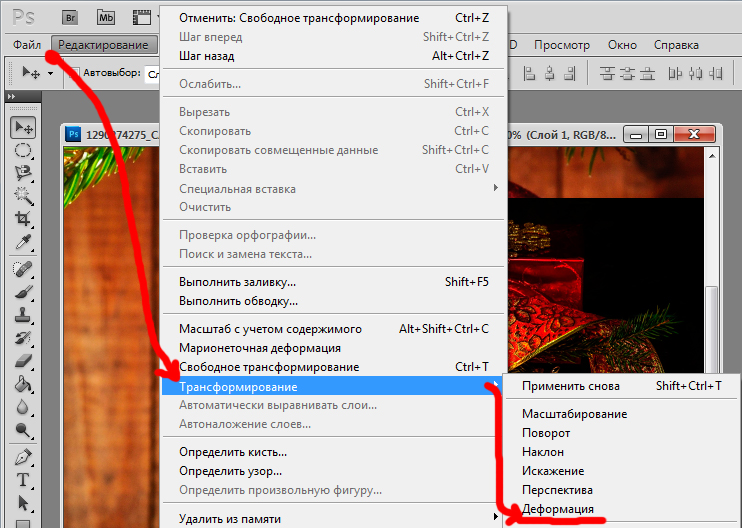Select the Path Selection tool

tap(23, 502)
